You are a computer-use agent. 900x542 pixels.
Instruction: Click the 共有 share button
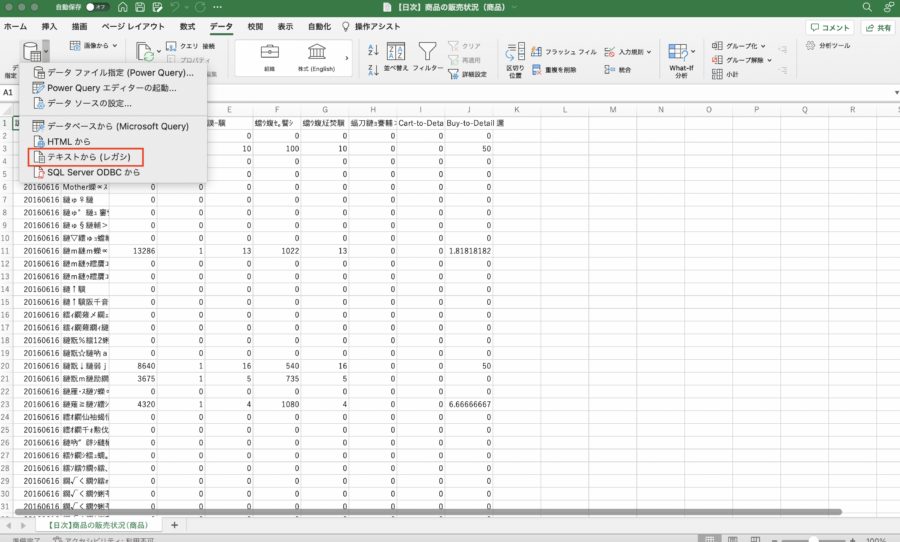878,28
